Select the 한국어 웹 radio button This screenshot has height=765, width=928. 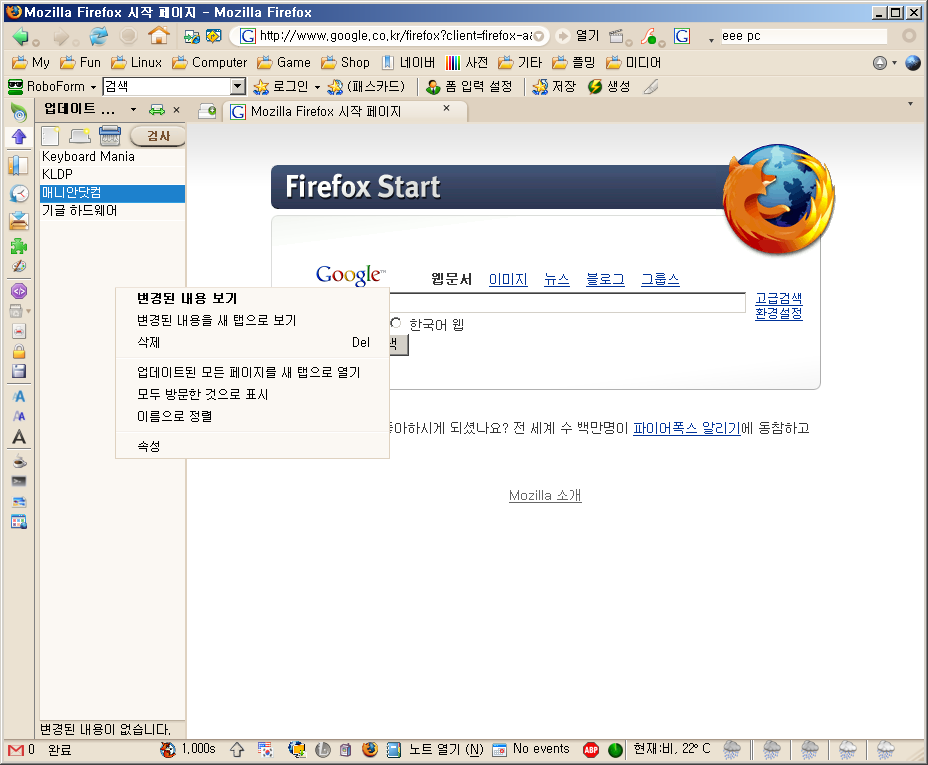(x=395, y=323)
